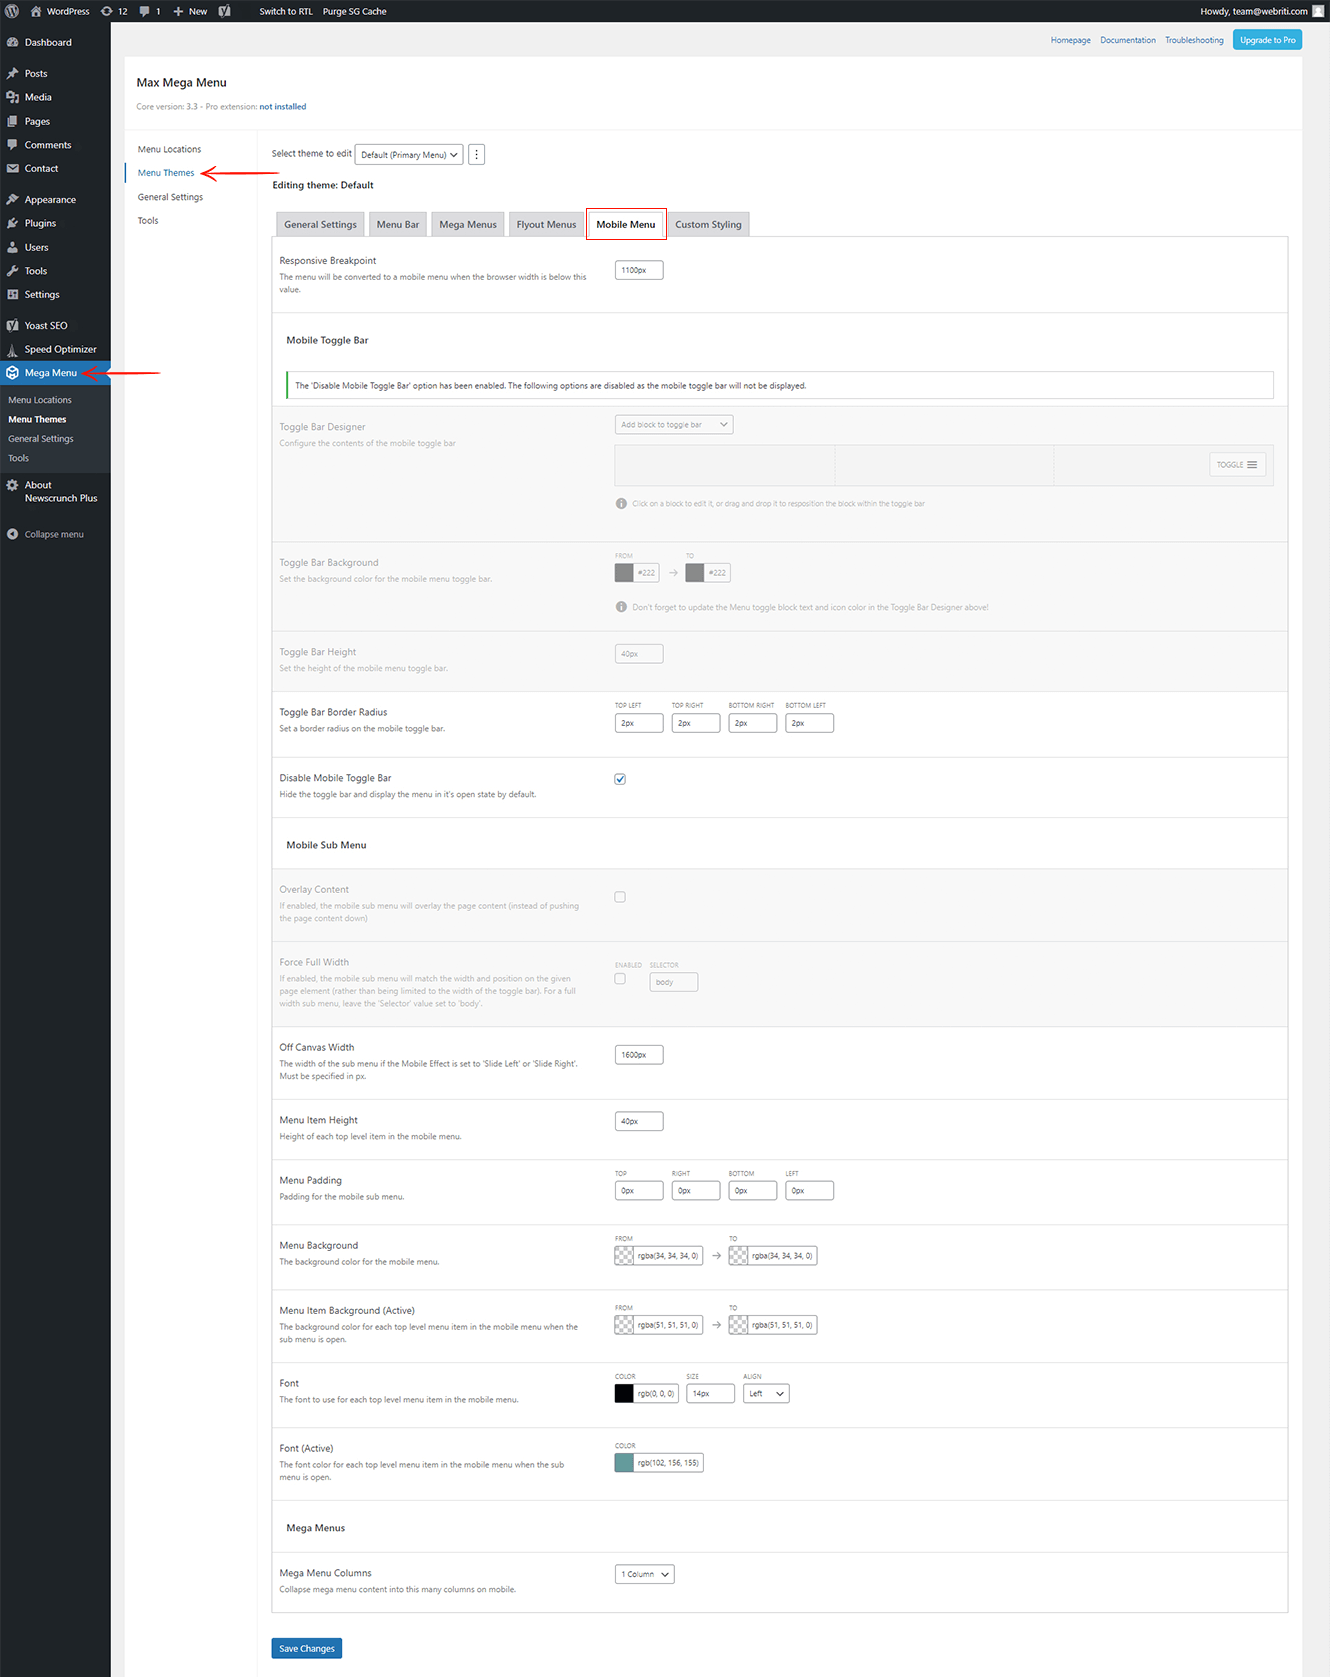The width and height of the screenshot is (1330, 1677).
Task: Click the plus New icon in admin bar
Action: [x=178, y=11]
